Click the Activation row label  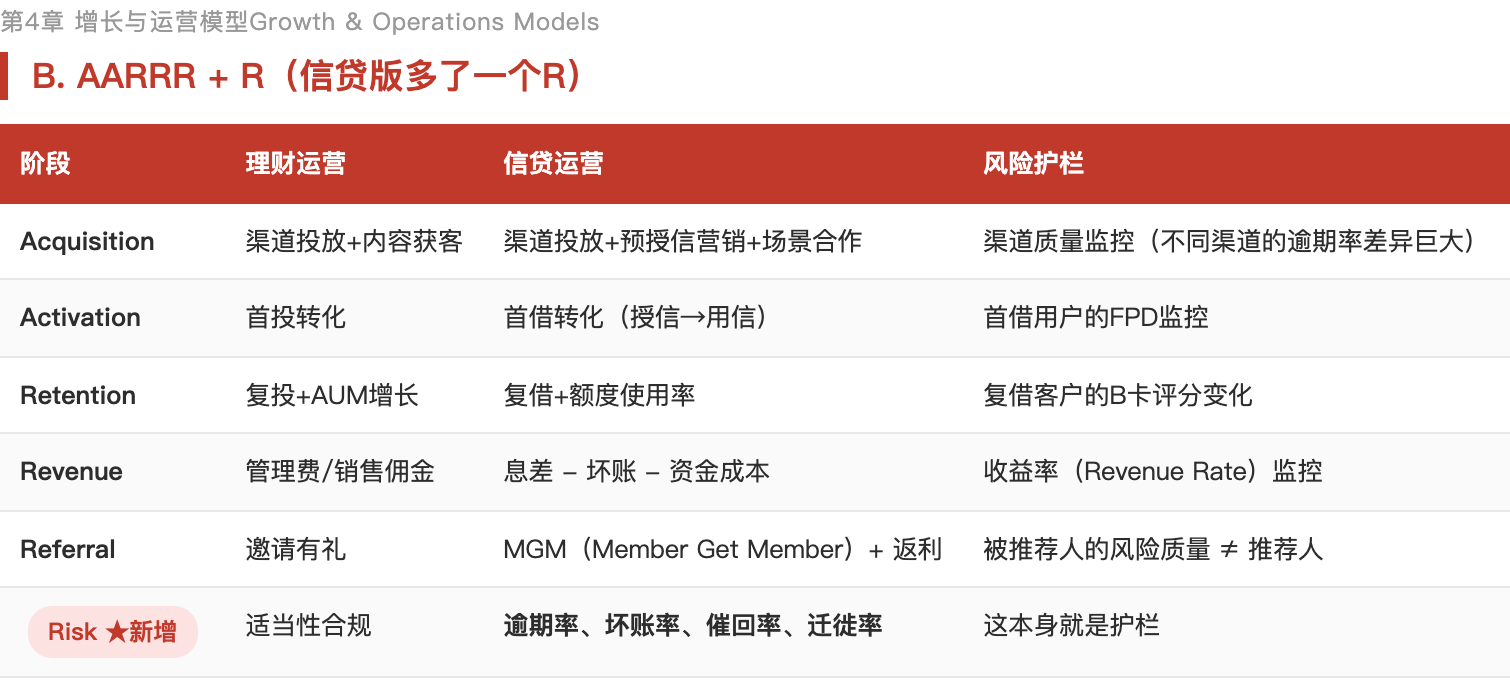click(80, 318)
